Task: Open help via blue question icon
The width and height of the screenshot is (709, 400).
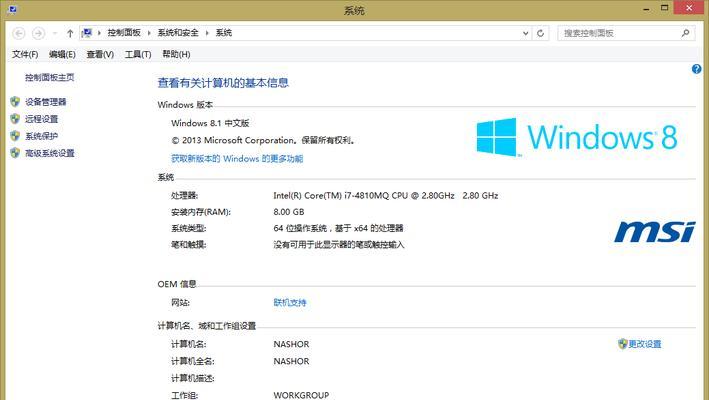Action: 696,69
